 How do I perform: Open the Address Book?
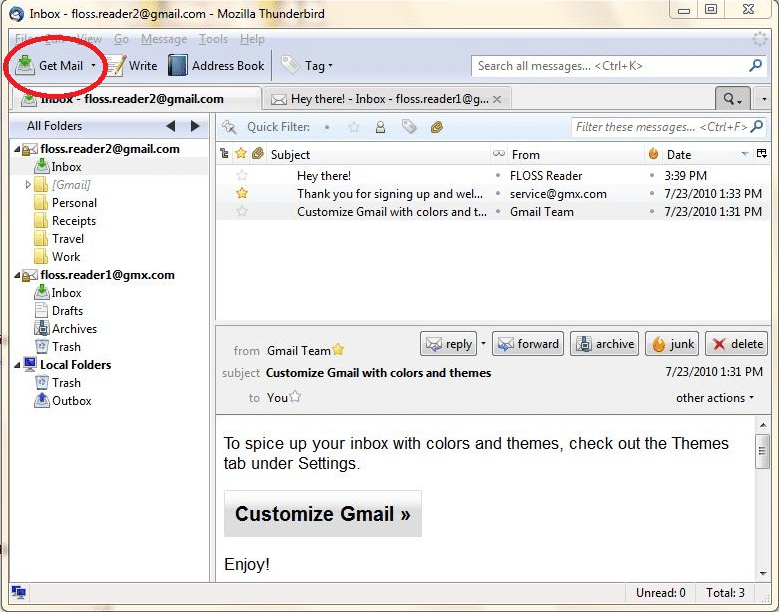tap(178, 66)
